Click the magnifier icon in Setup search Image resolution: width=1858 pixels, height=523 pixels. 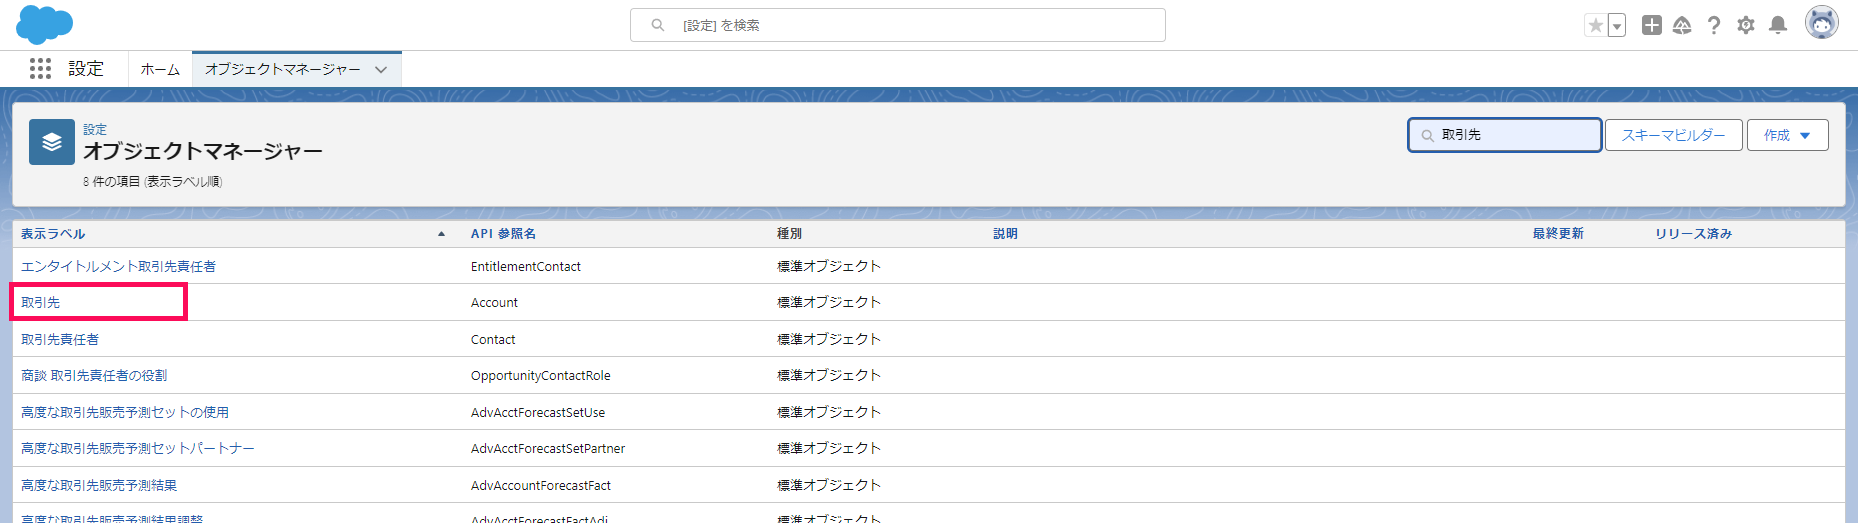coord(658,25)
